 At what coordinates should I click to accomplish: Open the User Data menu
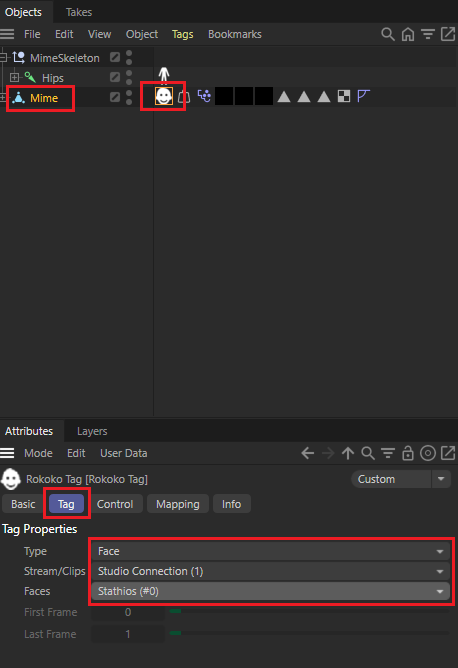124,453
